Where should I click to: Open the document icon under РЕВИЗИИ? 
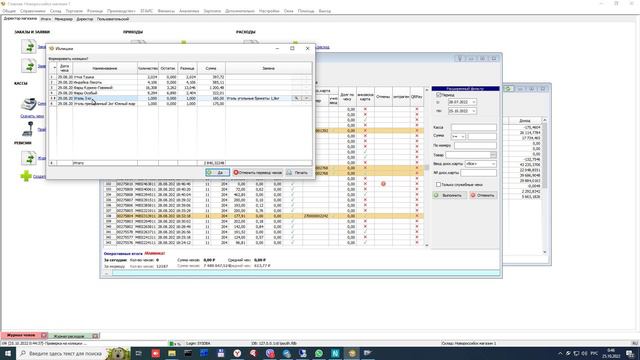click(x=29, y=158)
